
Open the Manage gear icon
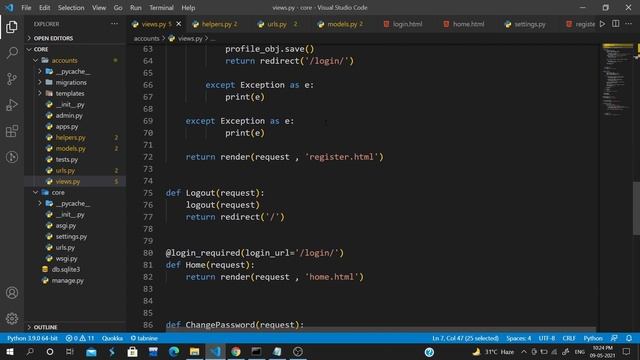(x=12, y=318)
